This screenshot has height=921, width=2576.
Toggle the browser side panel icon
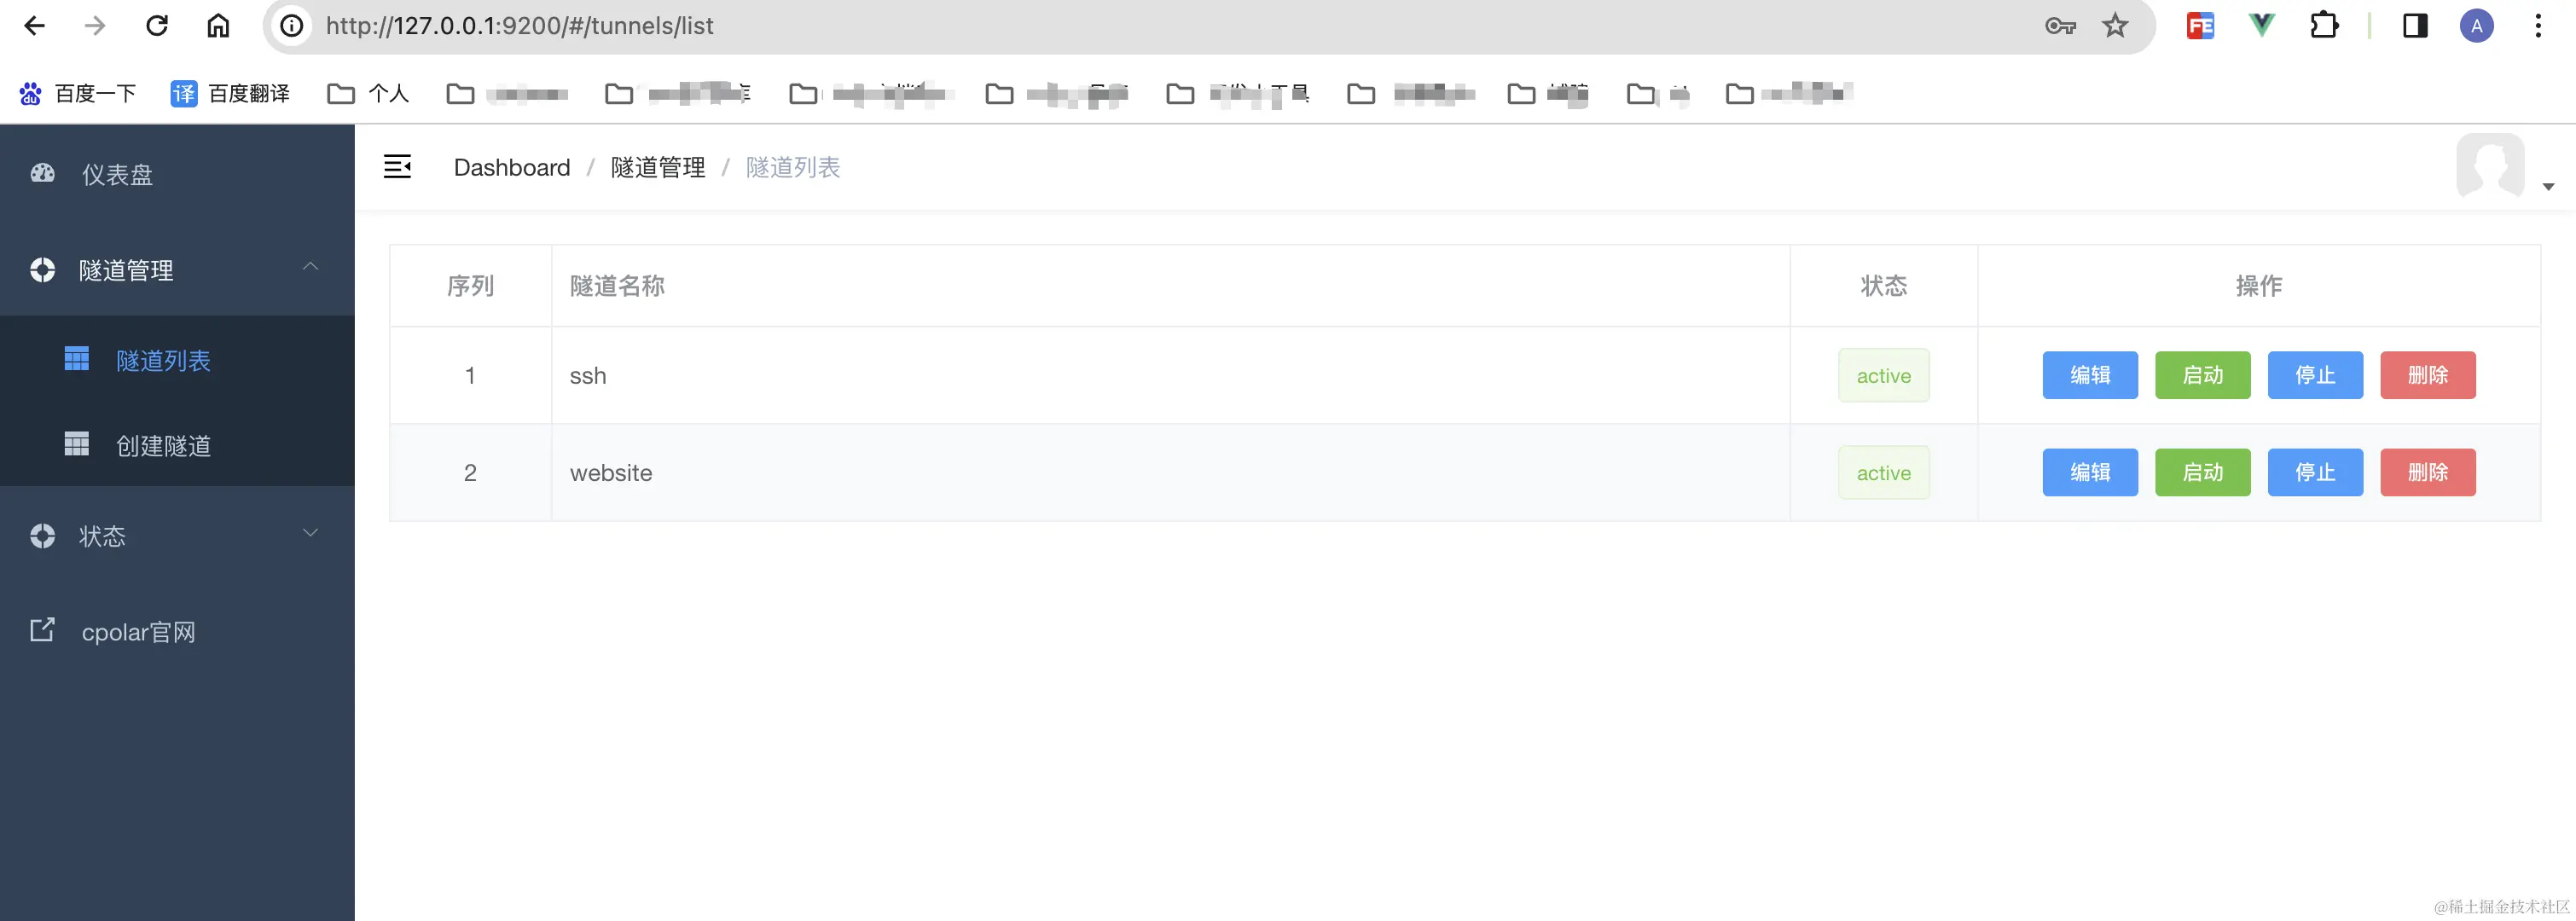[x=2415, y=26]
